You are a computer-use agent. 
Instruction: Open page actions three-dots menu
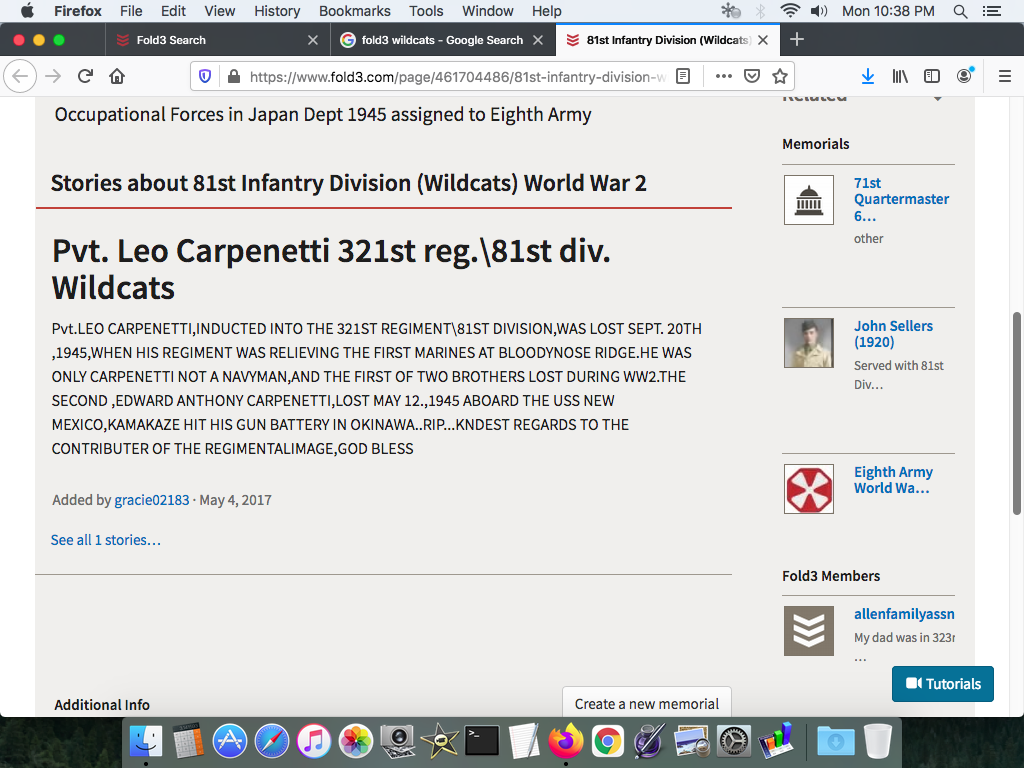click(x=723, y=76)
